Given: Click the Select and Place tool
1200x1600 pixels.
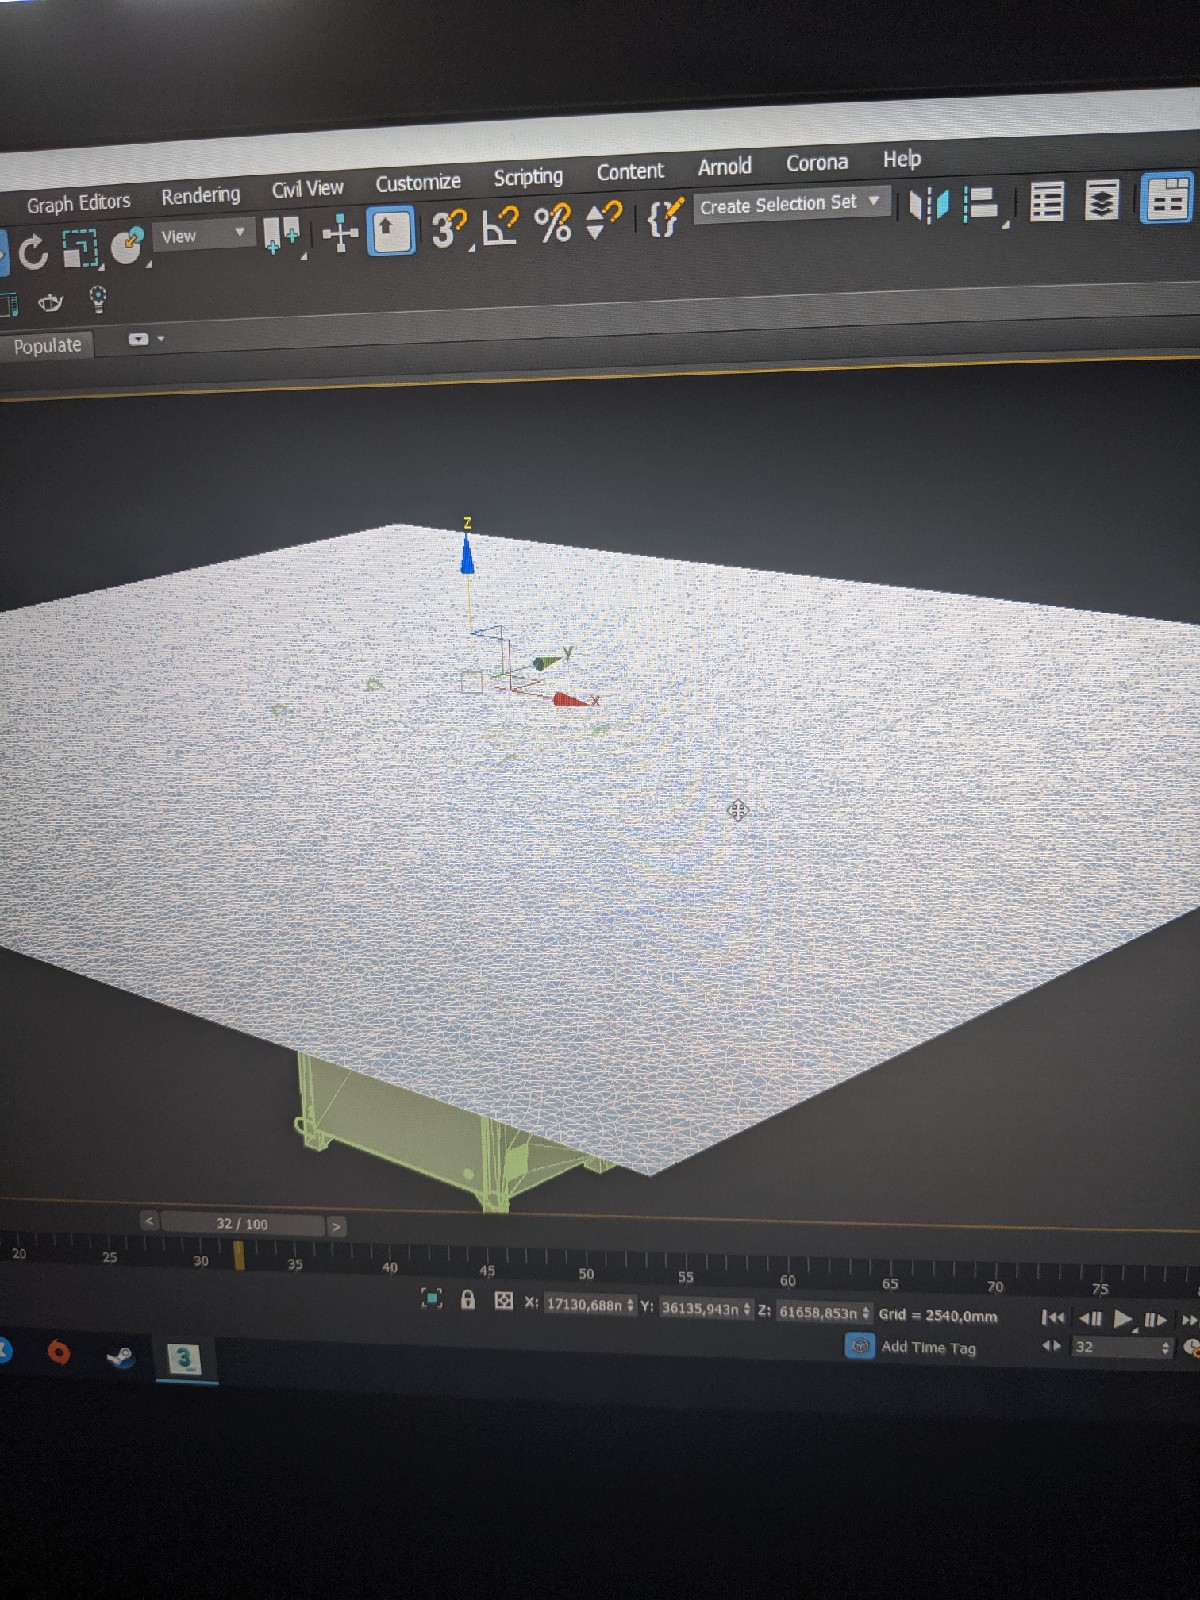Looking at the screenshot, I should (128, 245).
